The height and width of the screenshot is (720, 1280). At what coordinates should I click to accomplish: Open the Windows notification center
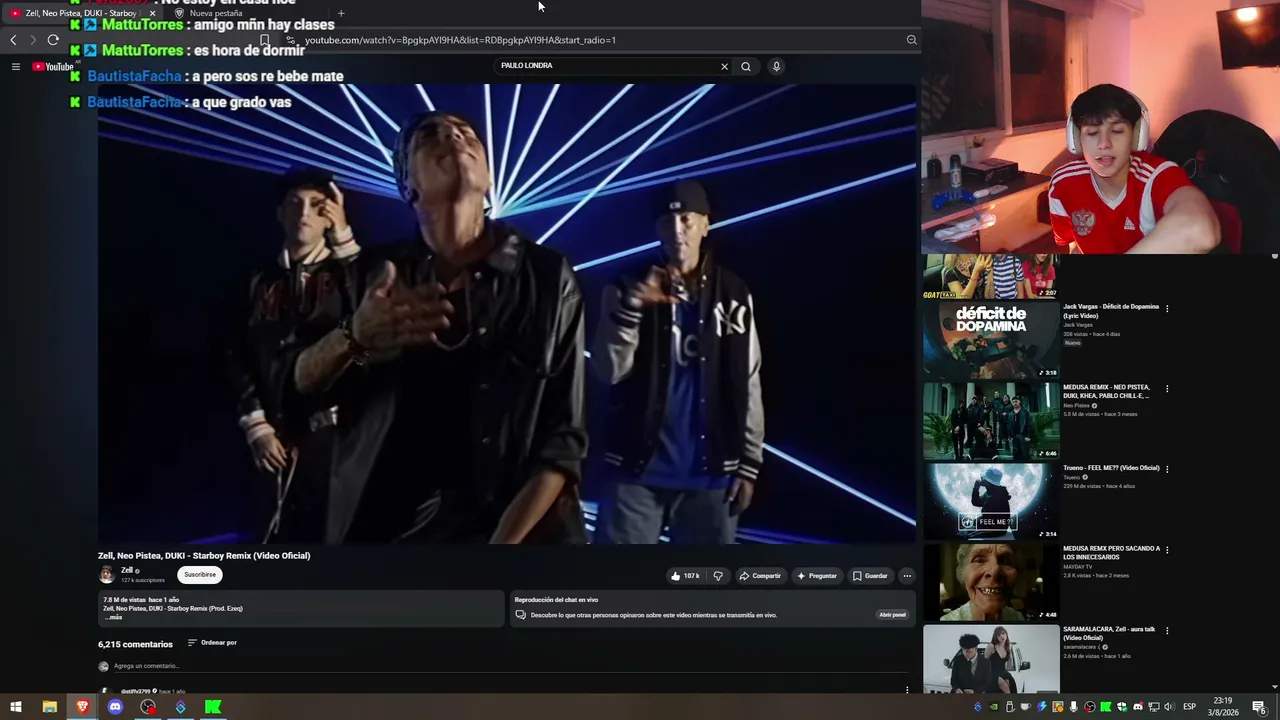[x=1259, y=707]
